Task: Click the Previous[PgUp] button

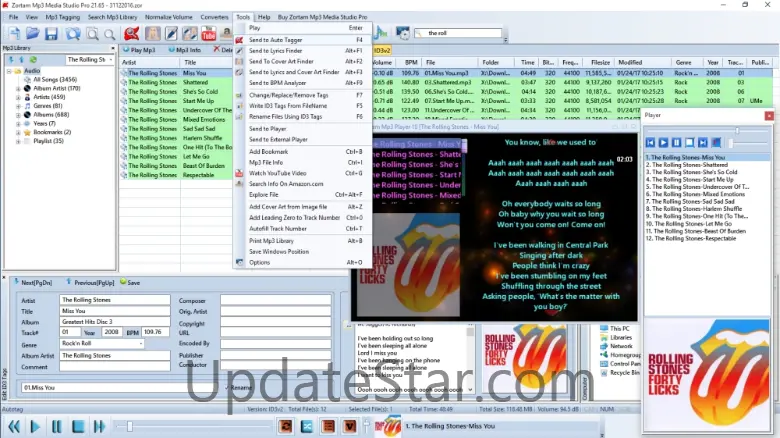Action: [90, 283]
